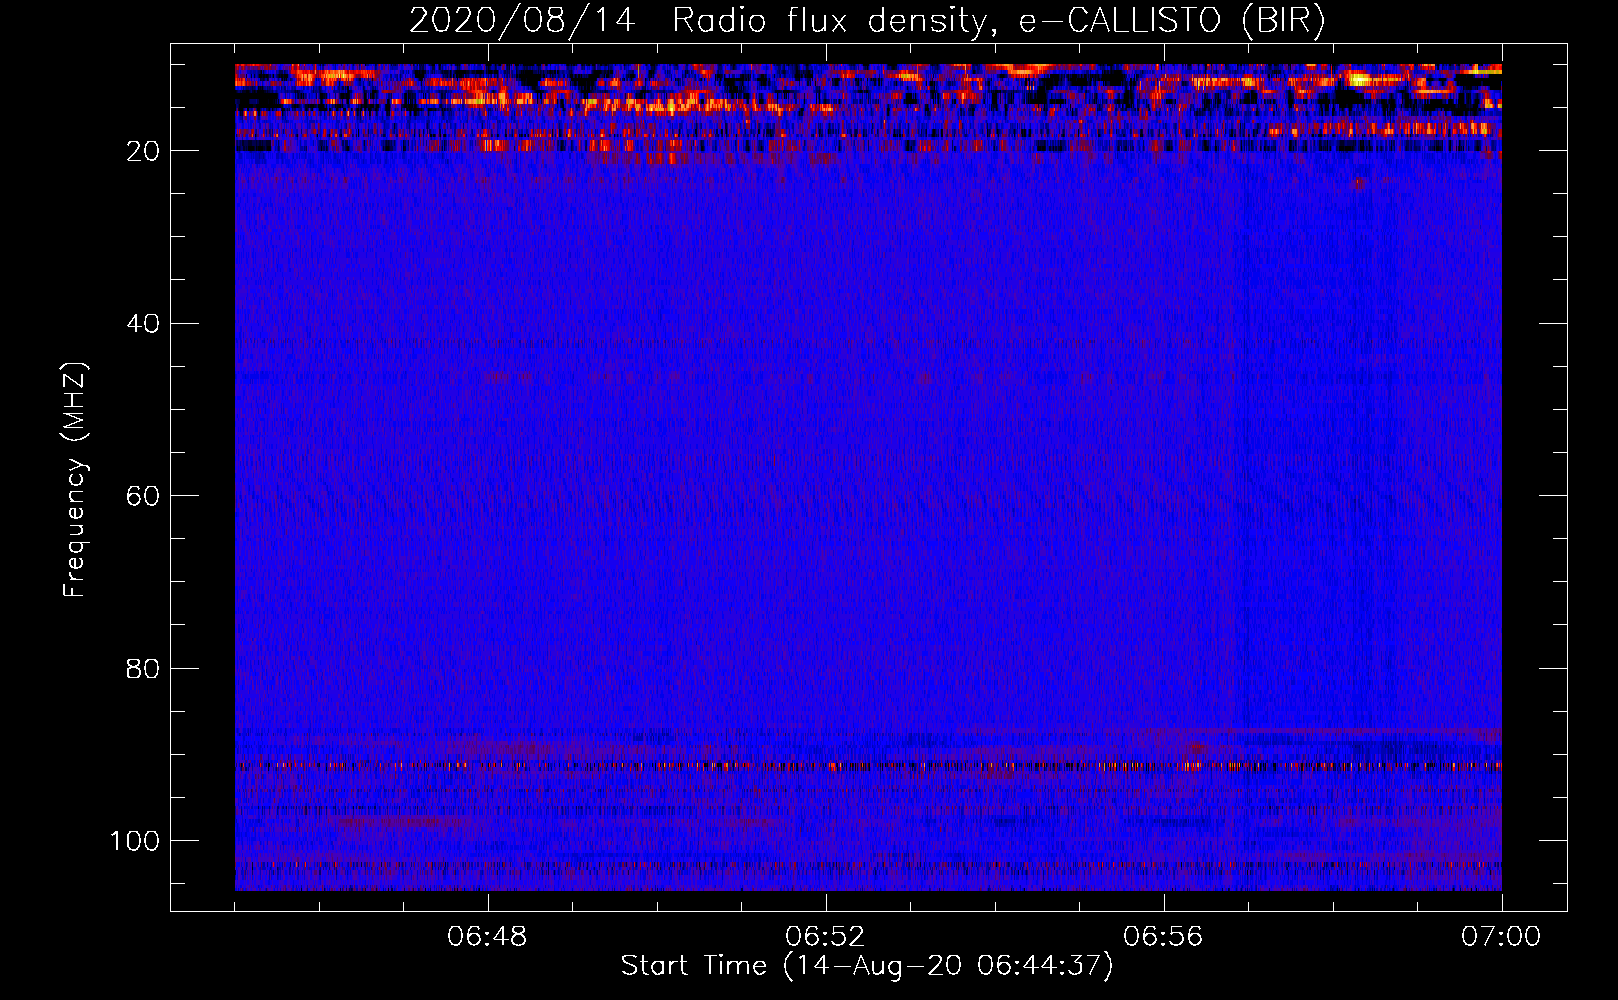Click the '60' frequency tick label
Screen dimensions: 1618x1000
point(143,496)
